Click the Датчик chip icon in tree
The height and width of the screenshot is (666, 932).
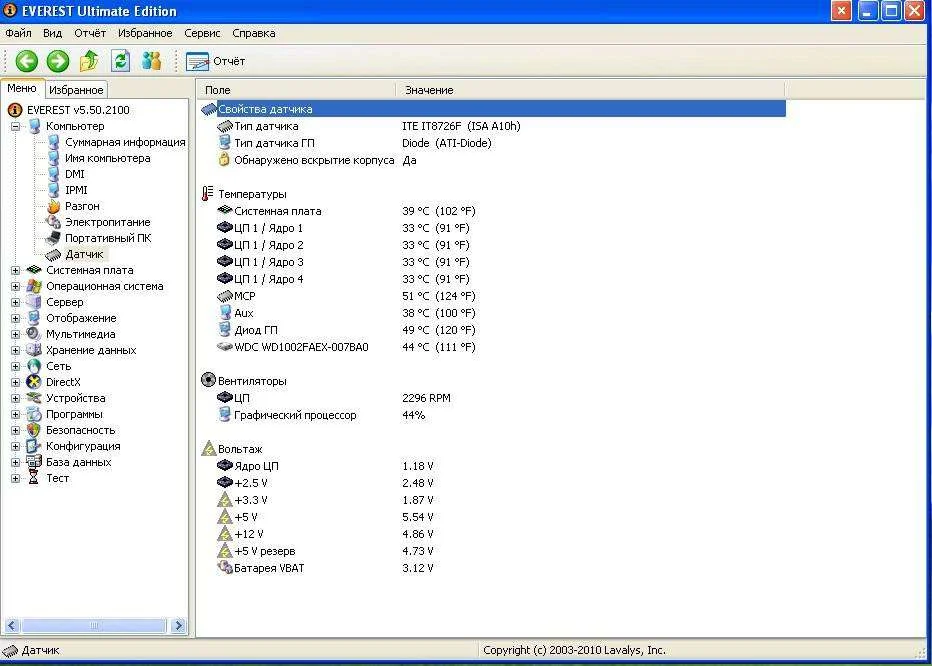(53, 255)
